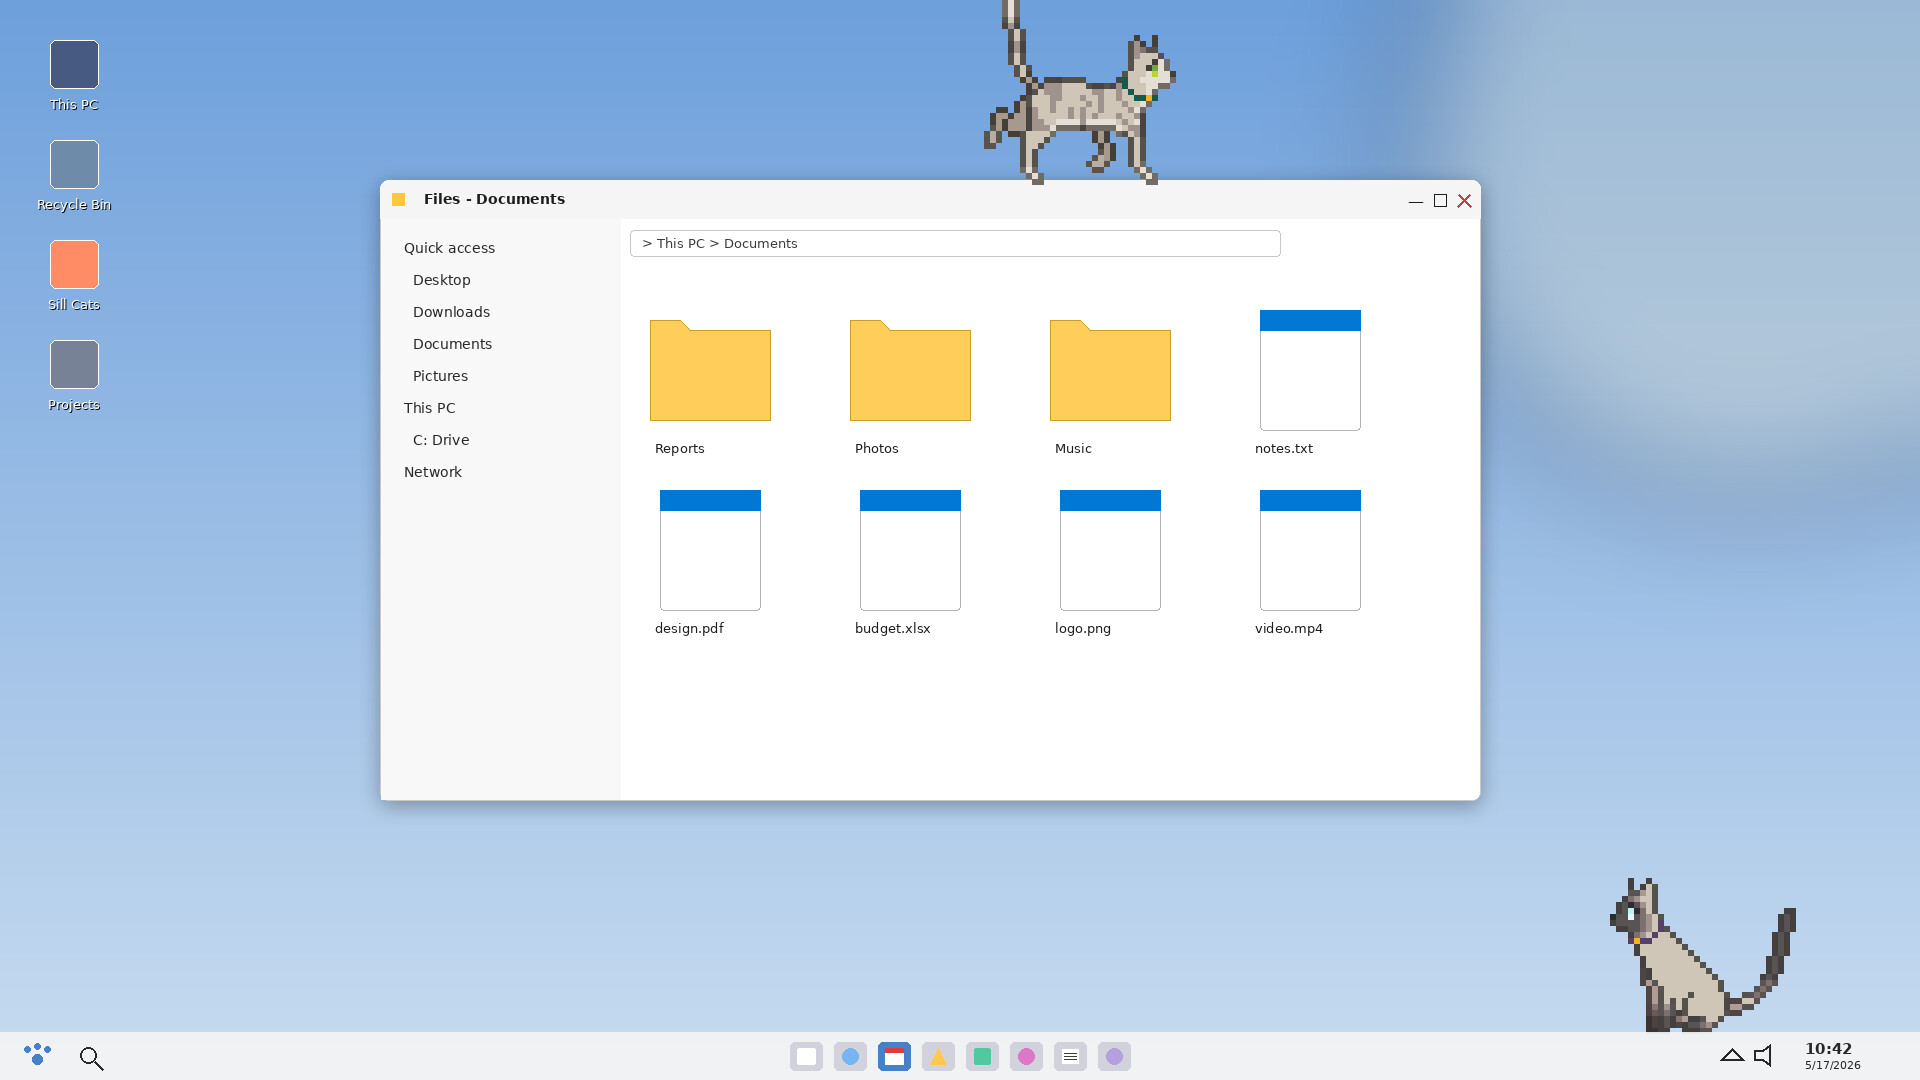The image size is (1920, 1080).
Task: Click the active Files taskbar app
Action: (894, 1056)
